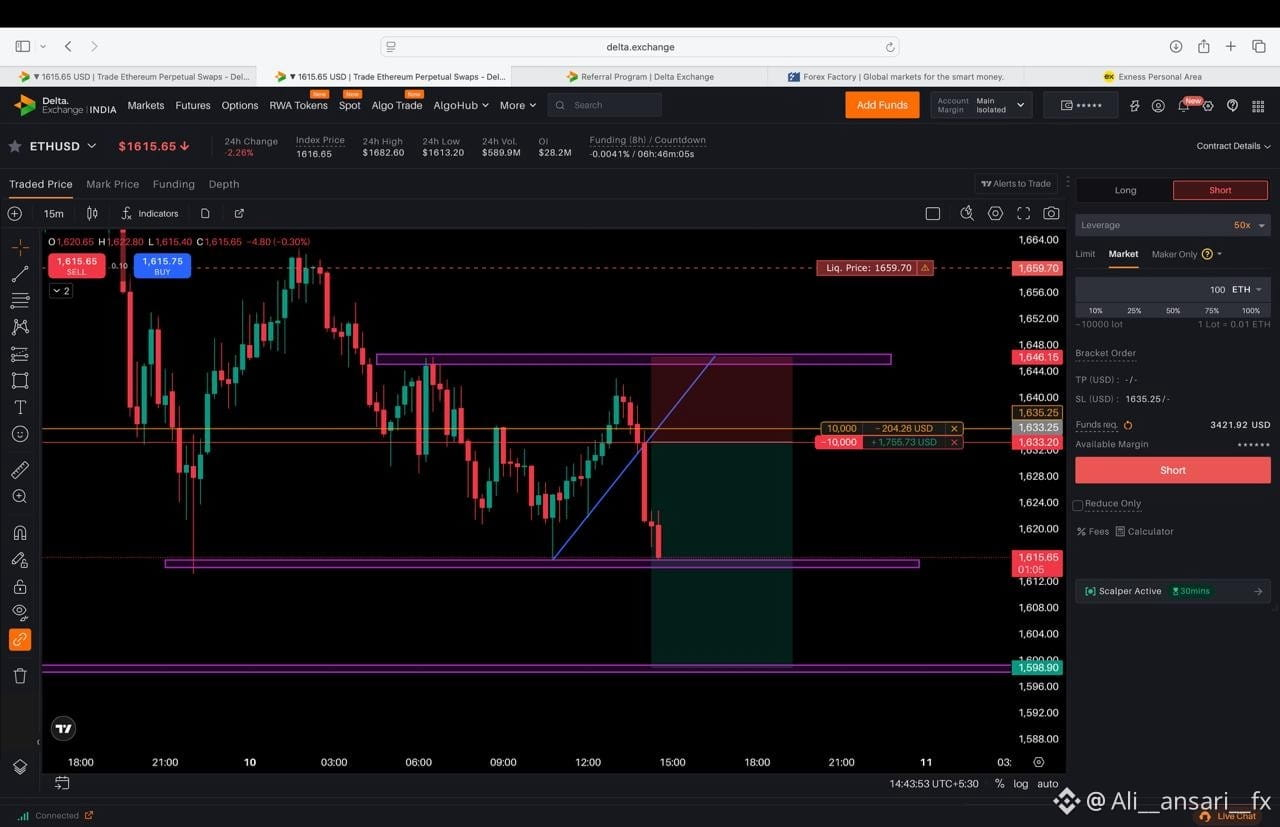Open the Leverage 50x dropdown
Viewport: 1280px width, 827px height.
[x=1173, y=225]
